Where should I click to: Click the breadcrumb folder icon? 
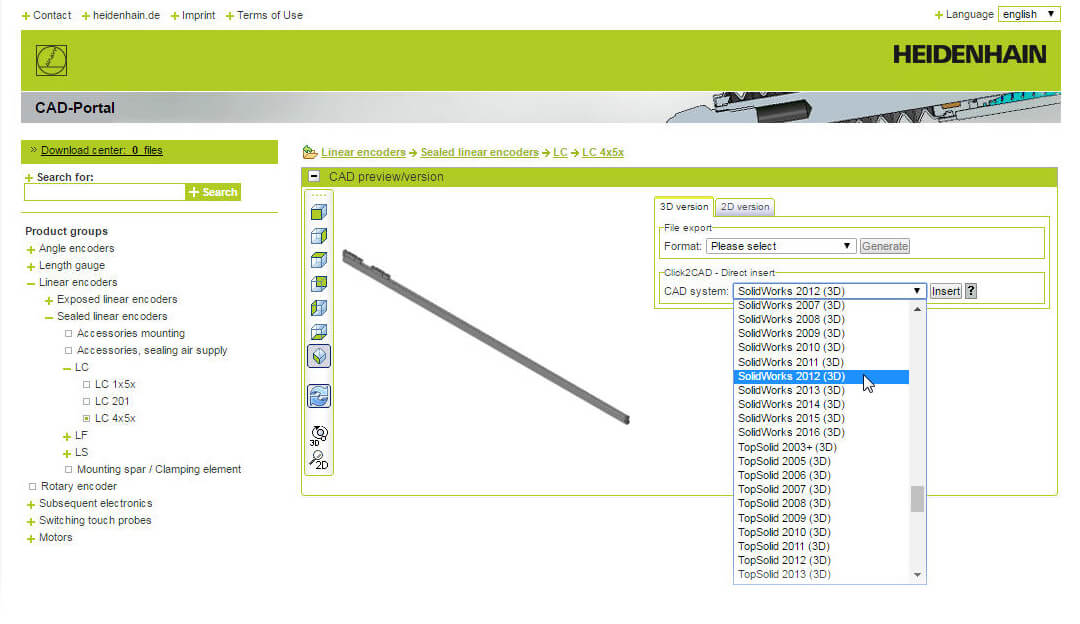pyautogui.click(x=310, y=152)
